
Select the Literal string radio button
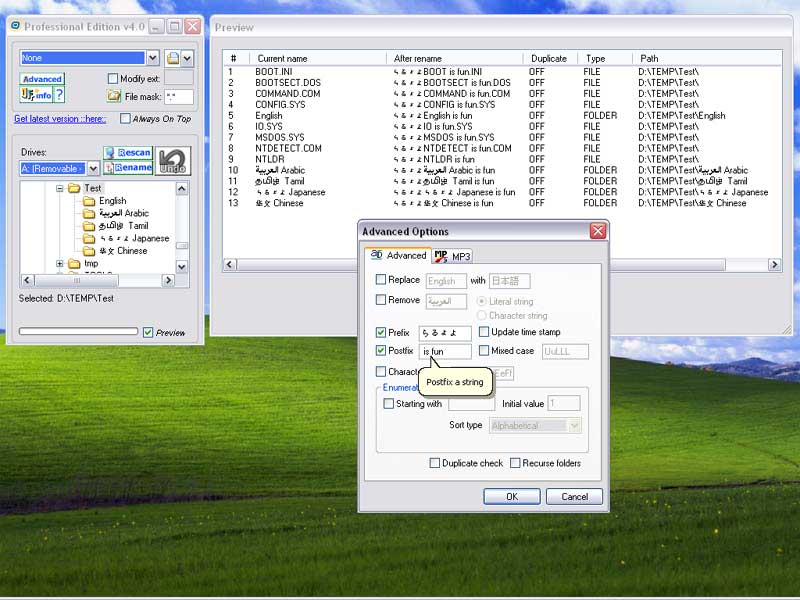481,301
